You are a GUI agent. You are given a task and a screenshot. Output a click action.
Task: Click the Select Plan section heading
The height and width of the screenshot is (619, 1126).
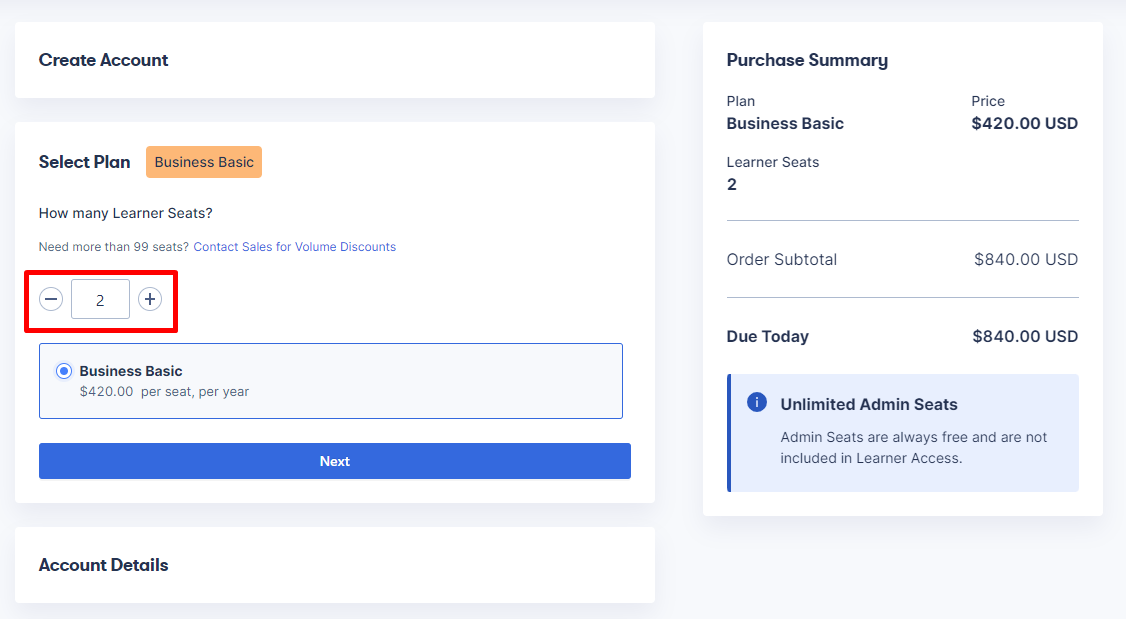pyautogui.click(x=85, y=162)
